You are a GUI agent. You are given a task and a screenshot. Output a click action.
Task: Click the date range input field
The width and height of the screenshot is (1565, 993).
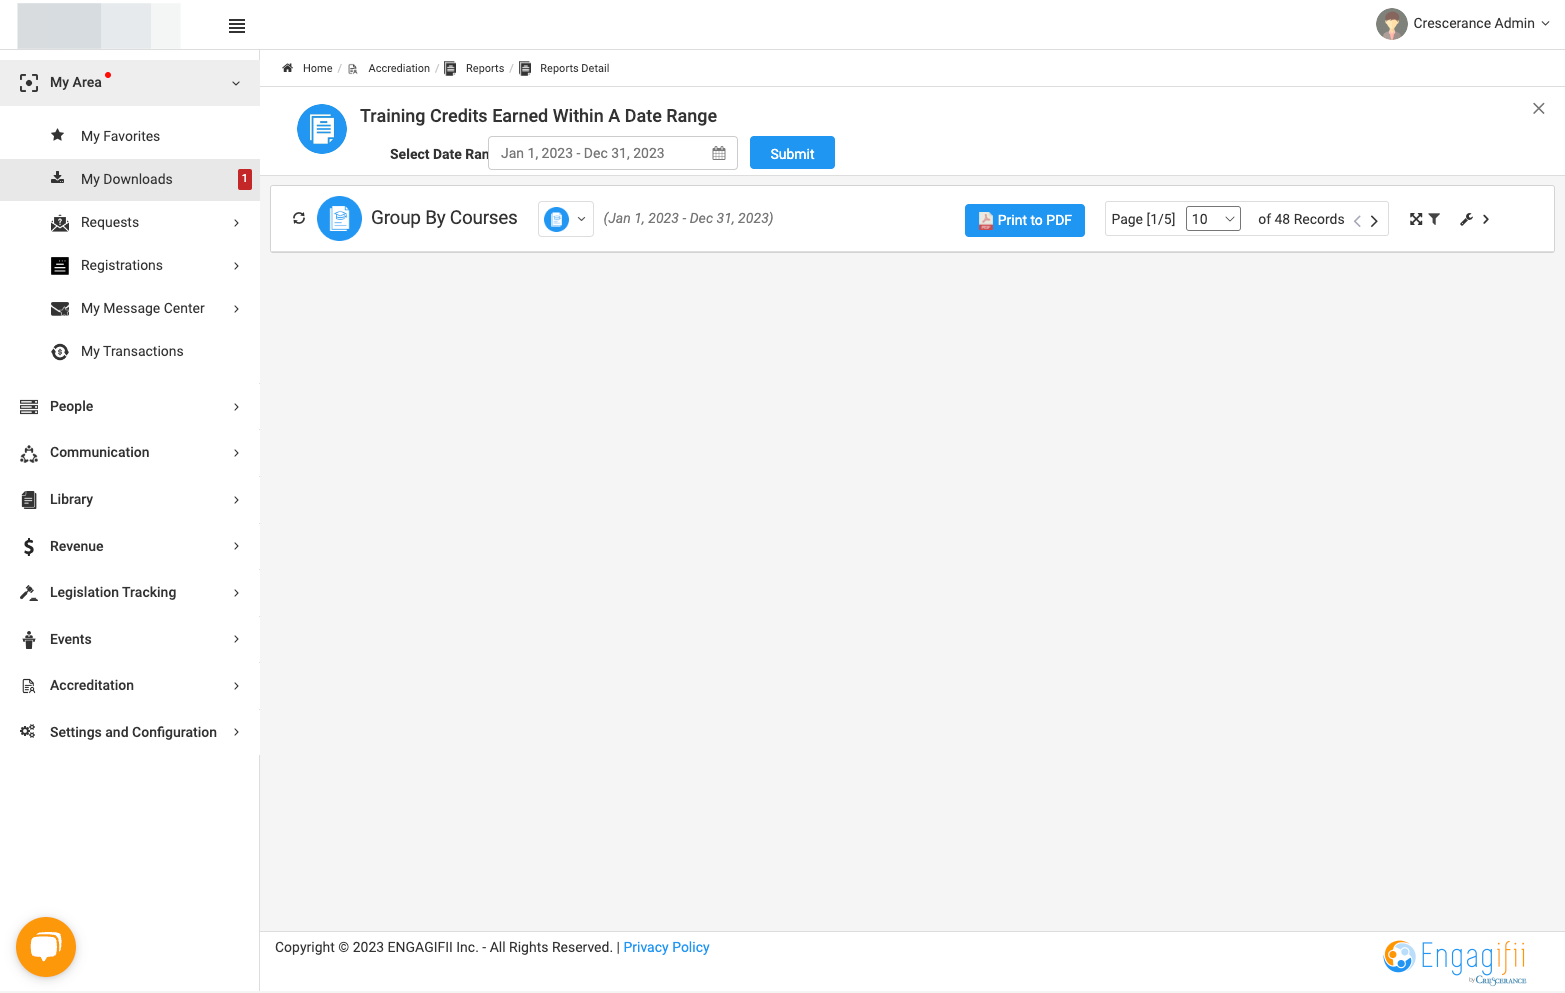click(x=612, y=153)
